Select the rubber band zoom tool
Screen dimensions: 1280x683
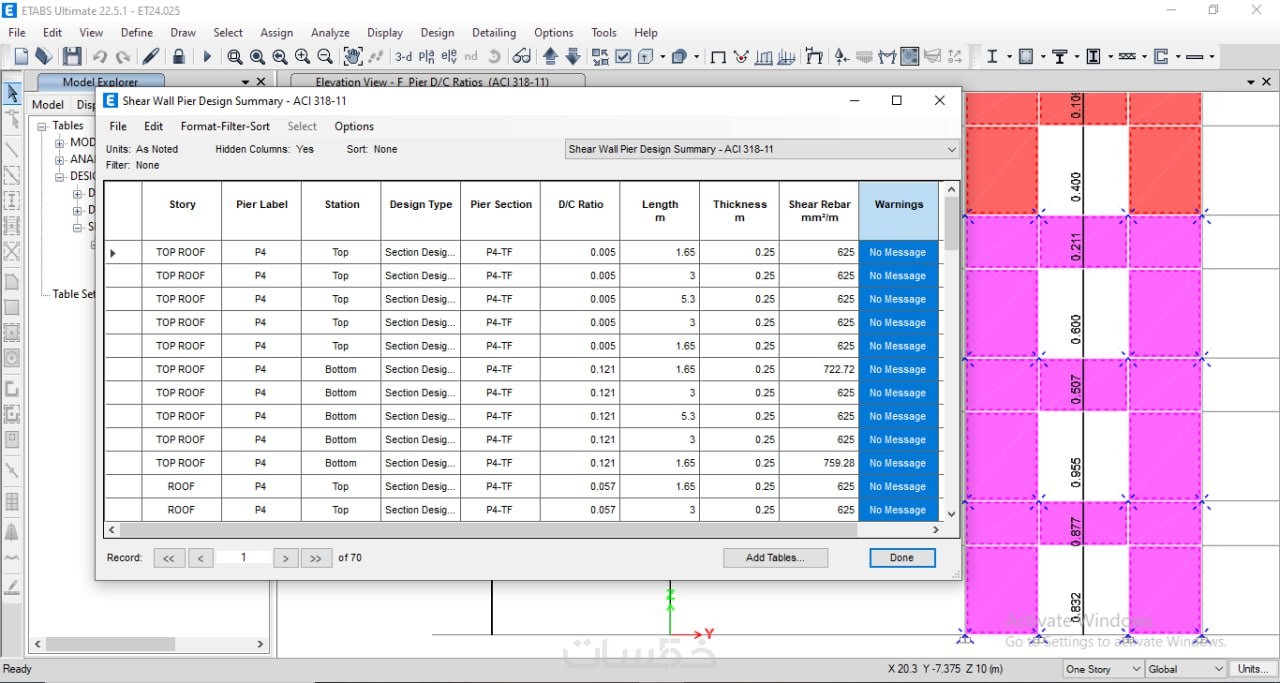pos(234,57)
